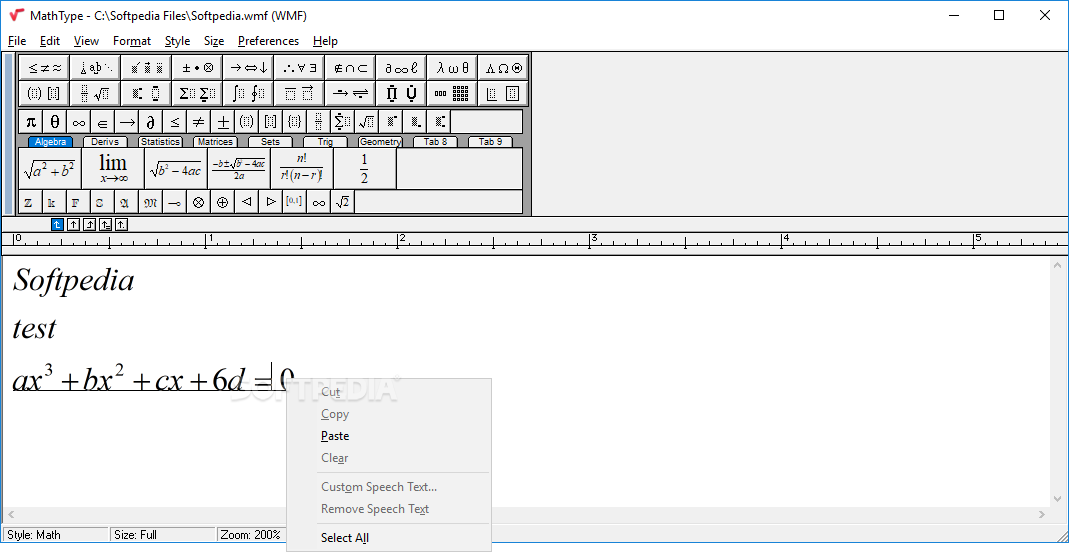Open the lowercase Greek palette (λ ω θ)
Image resolution: width=1069 pixels, height=552 pixels.
pyautogui.click(x=452, y=67)
